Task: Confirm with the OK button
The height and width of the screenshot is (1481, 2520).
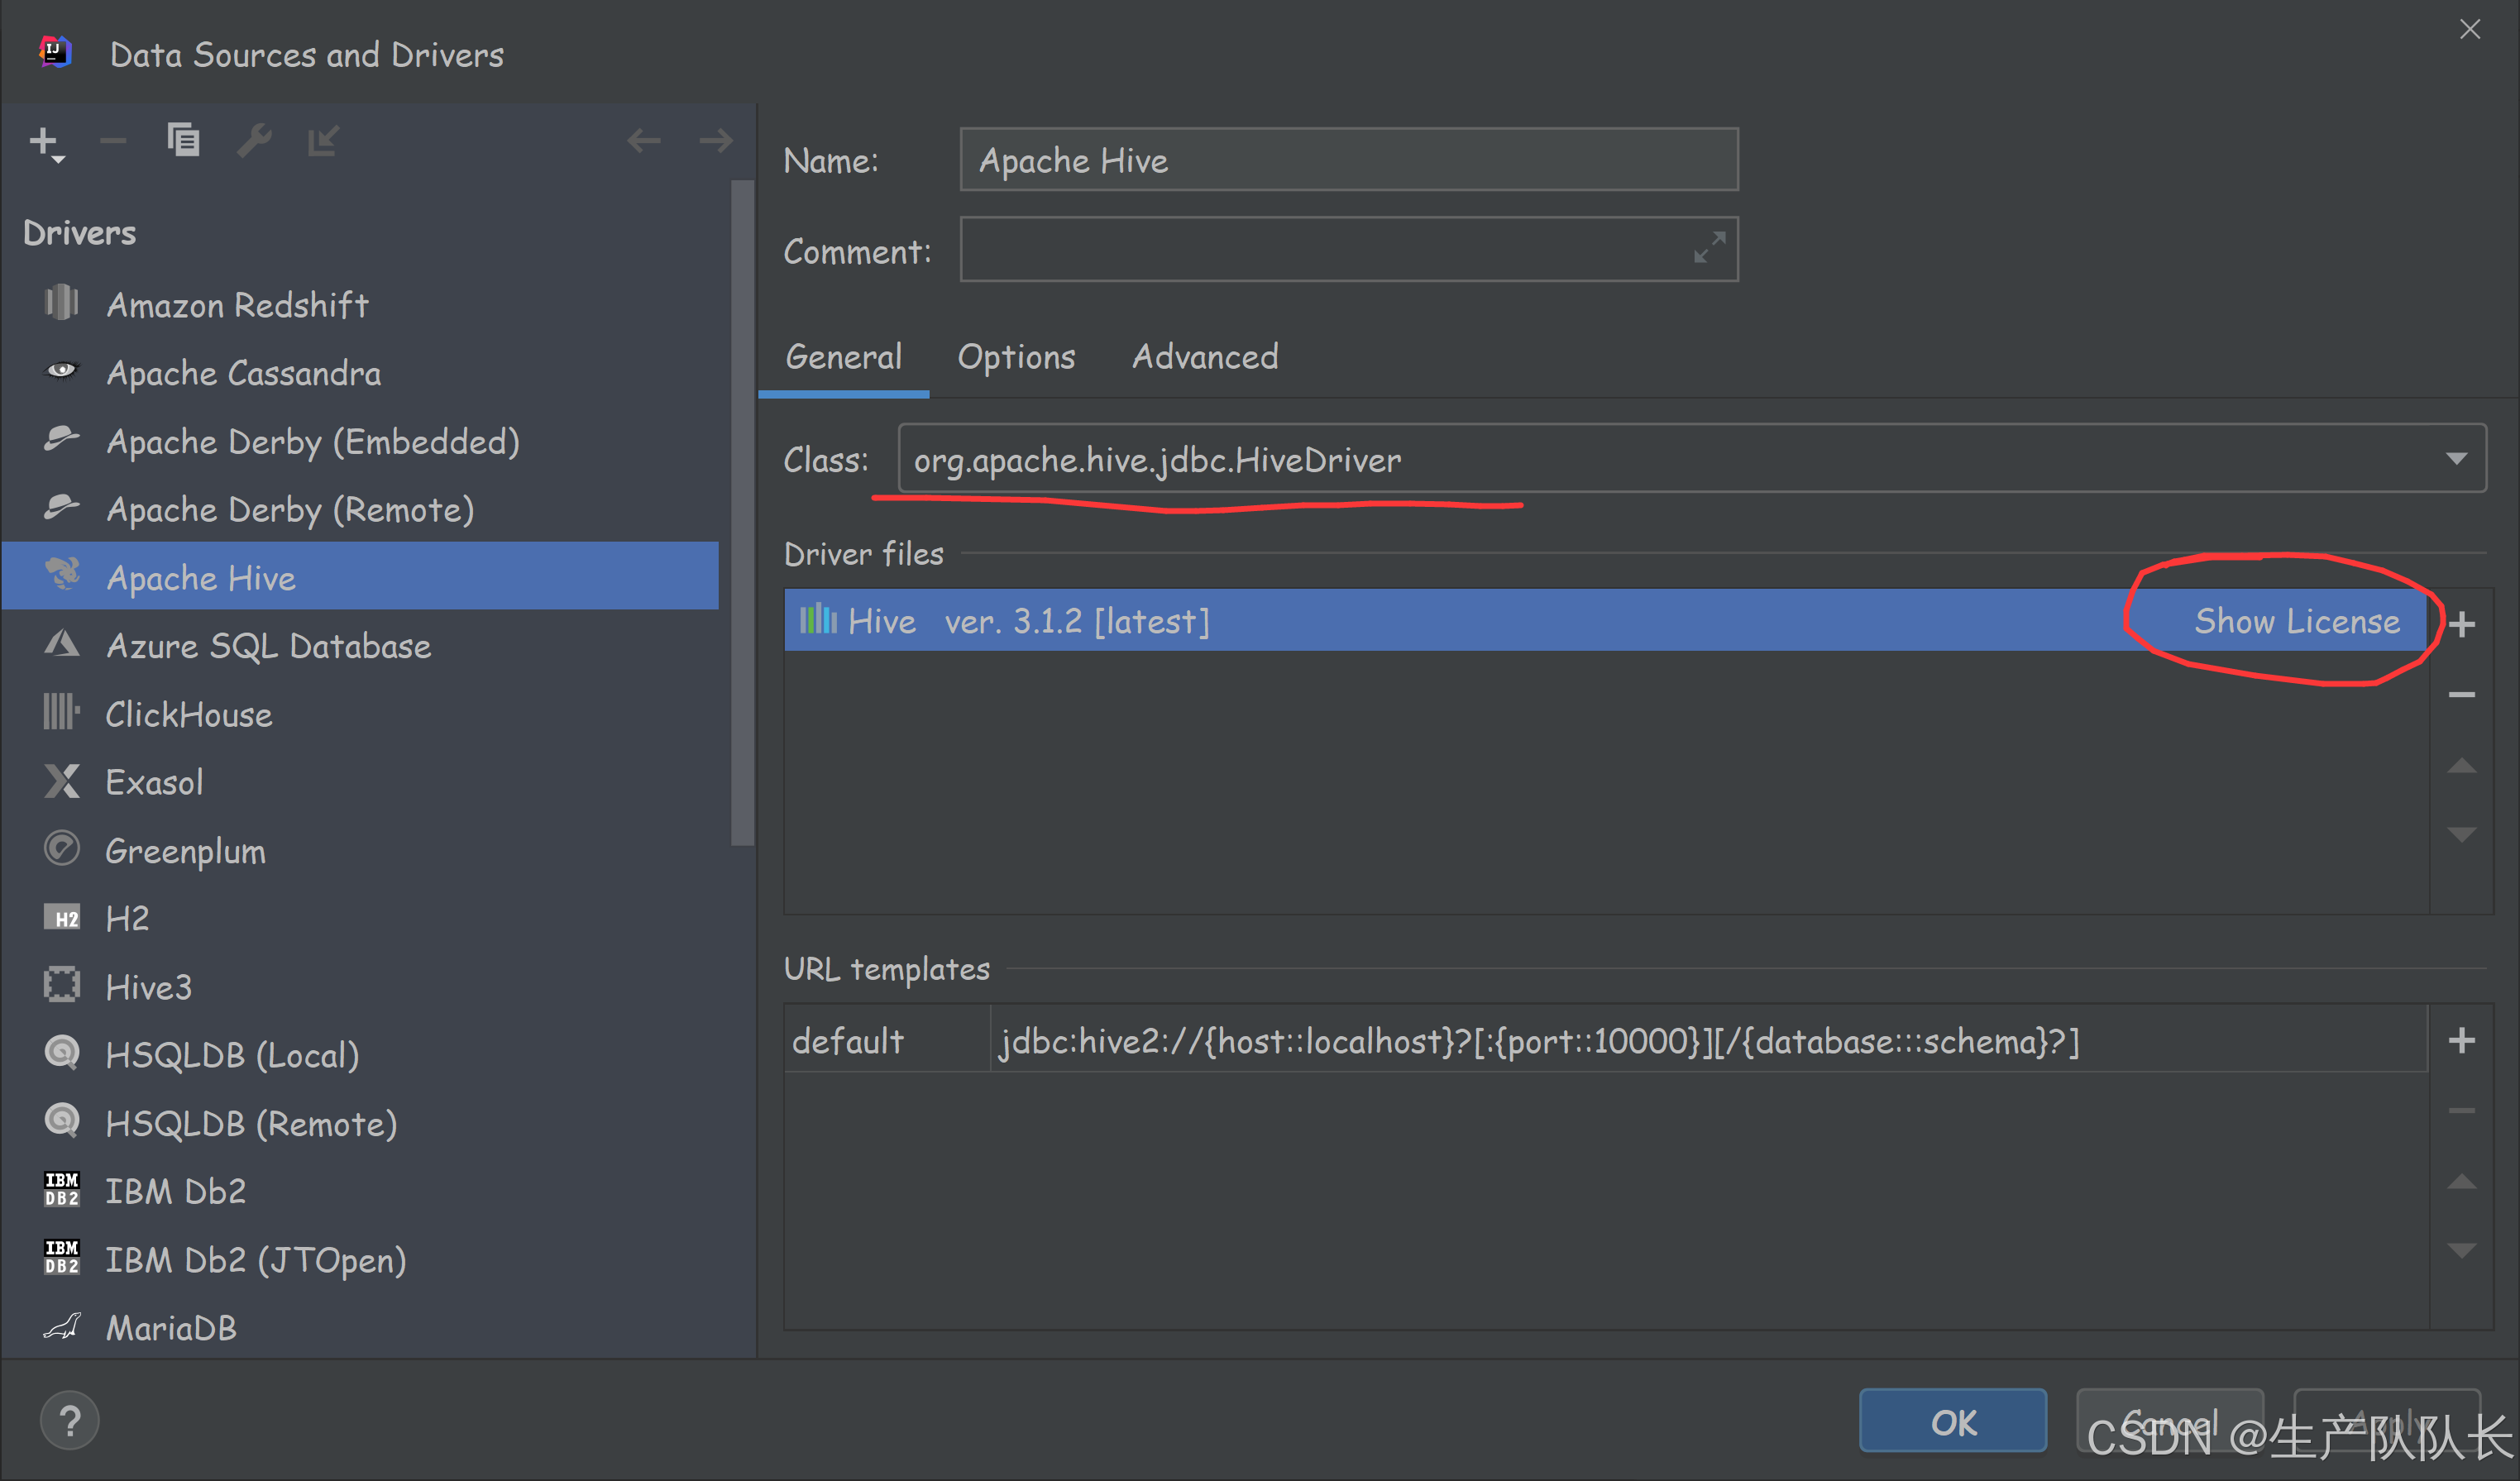Action: click(1953, 1421)
